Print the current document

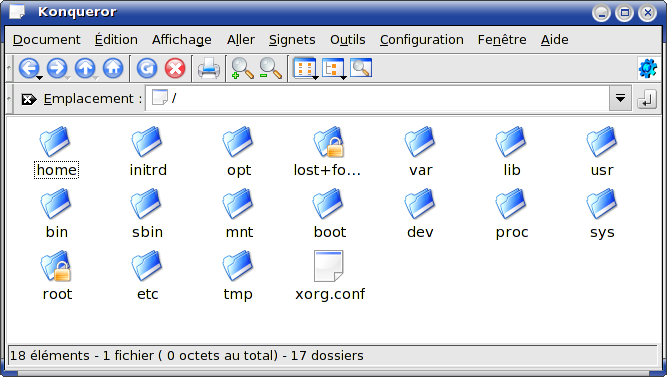tap(209, 68)
